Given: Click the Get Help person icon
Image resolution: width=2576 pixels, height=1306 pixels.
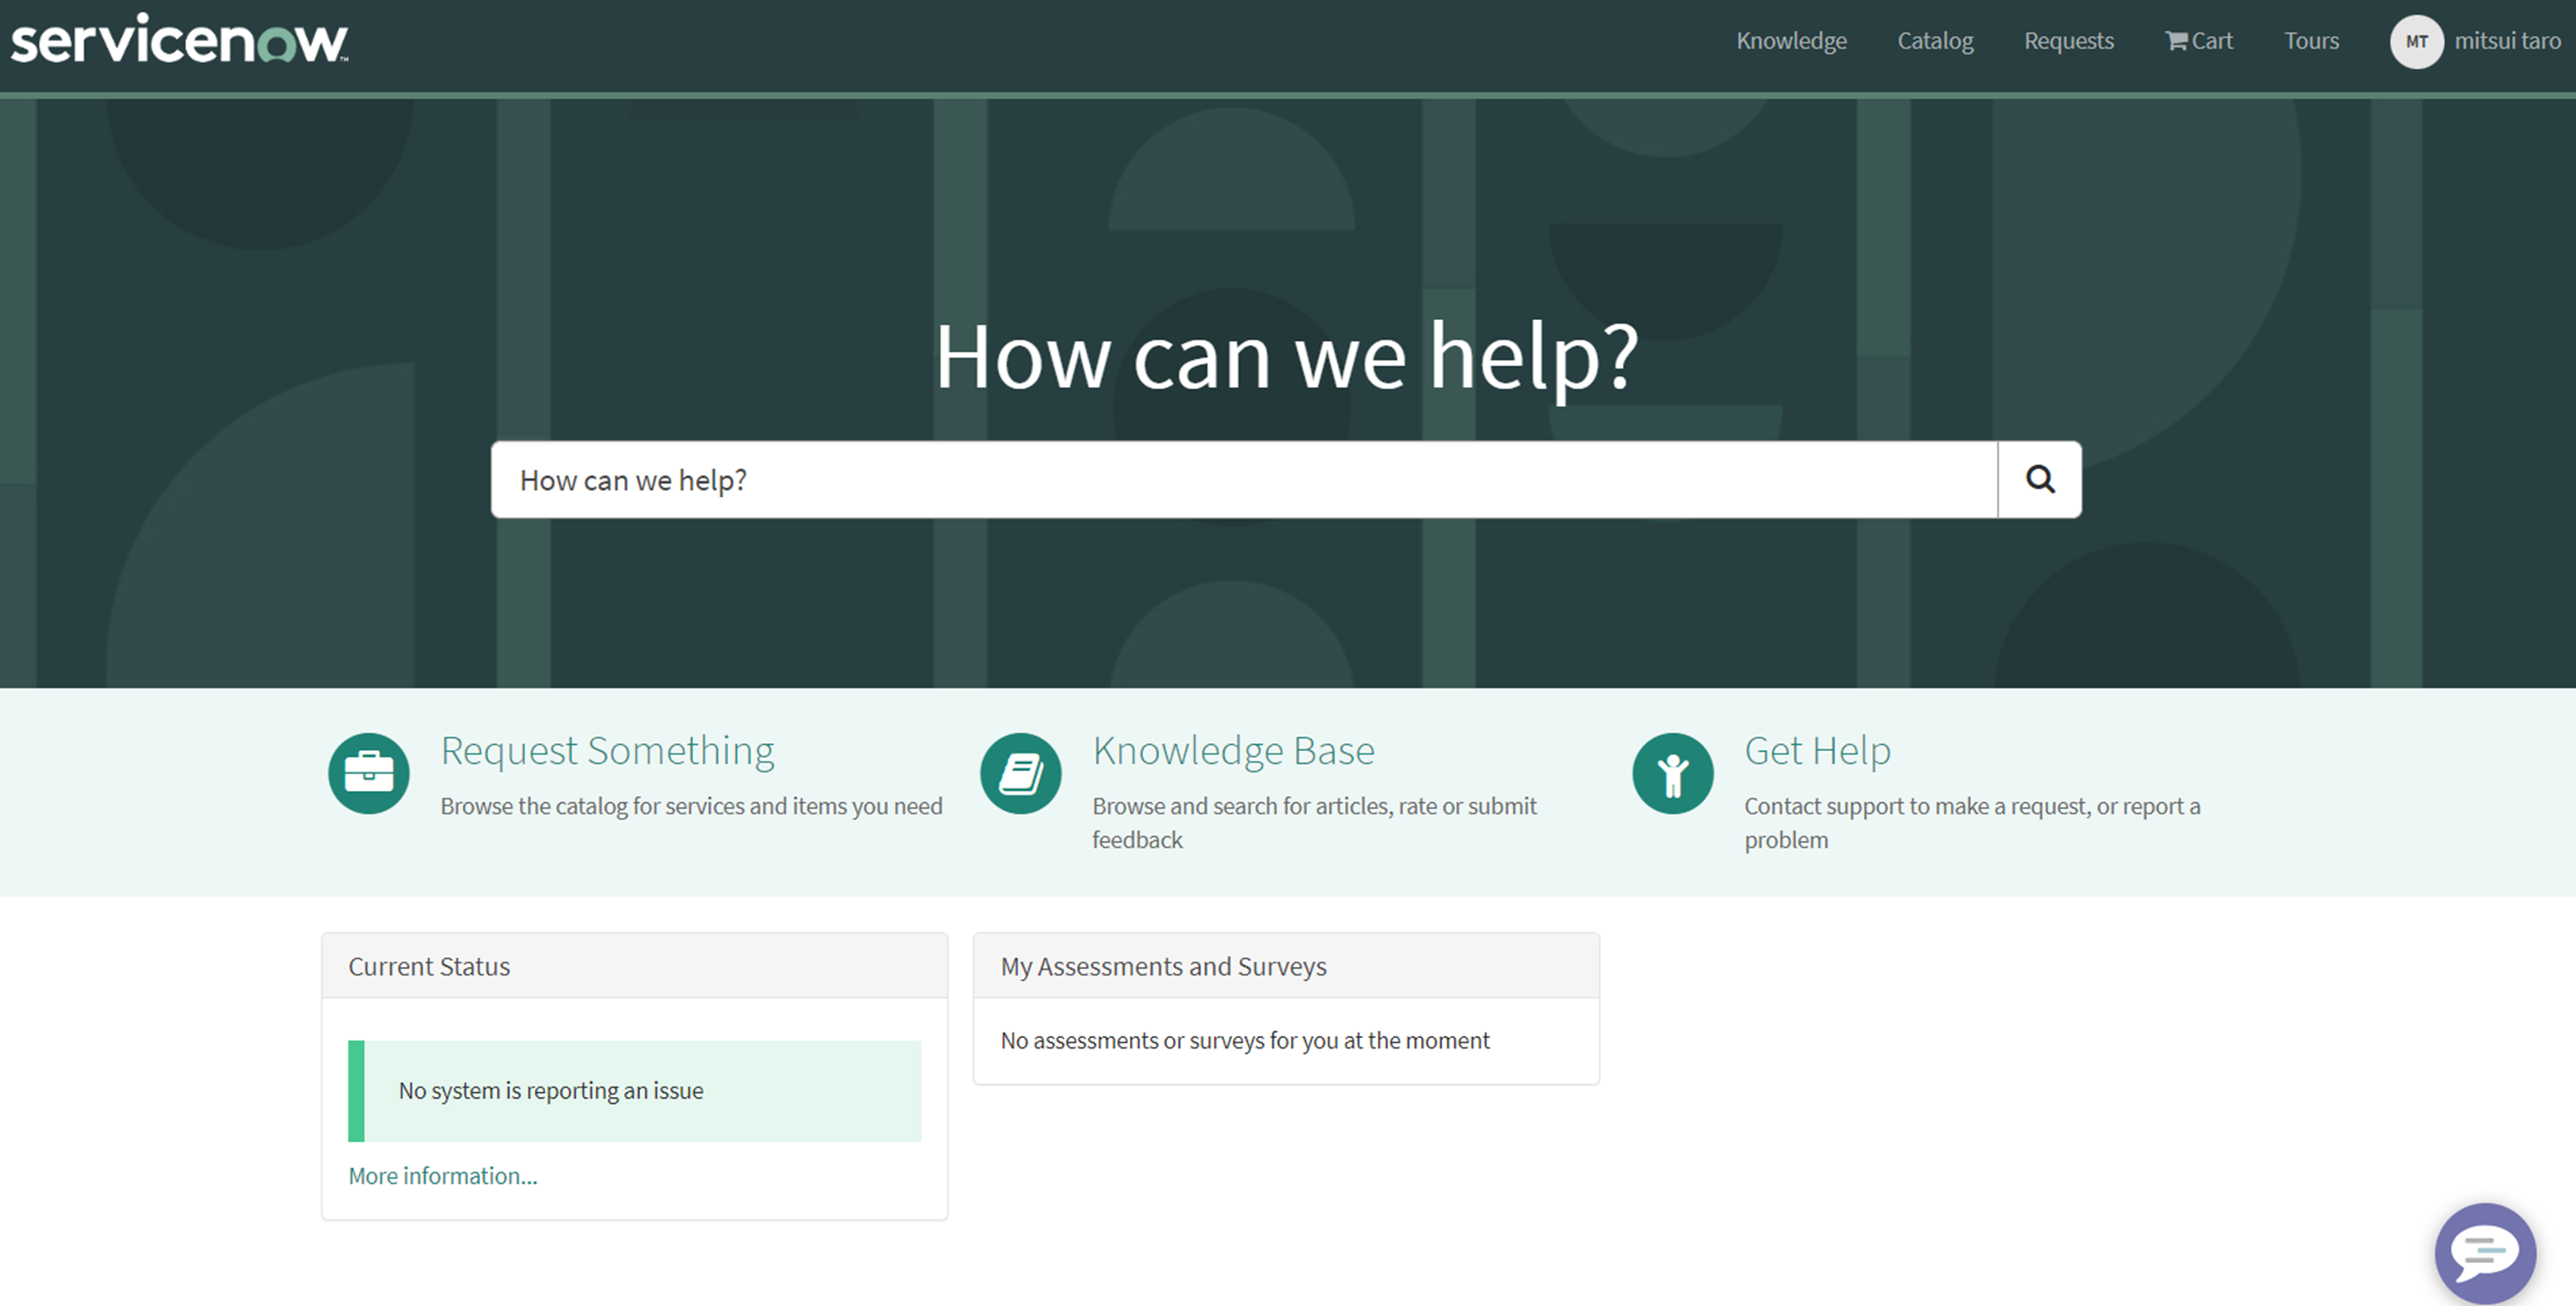Looking at the screenshot, I should pyautogui.click(x=1672, y=773).
